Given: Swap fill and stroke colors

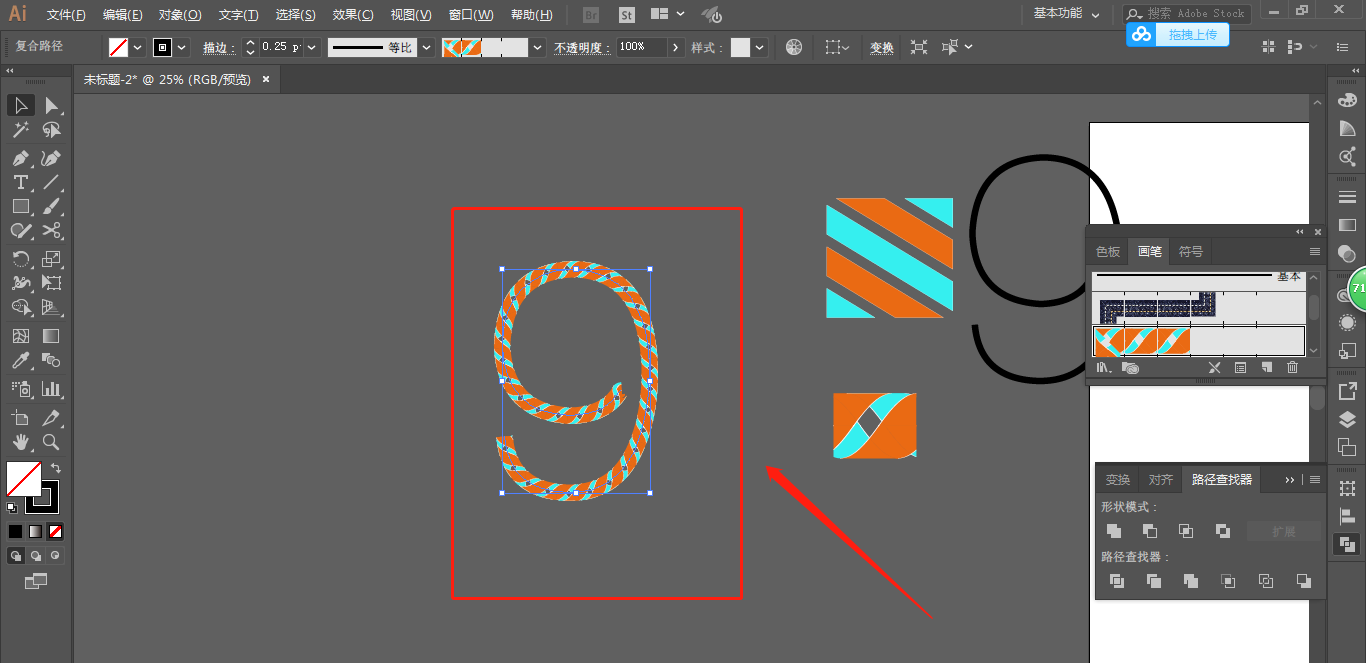Looking at the screenshot, I should pos(56,468).
